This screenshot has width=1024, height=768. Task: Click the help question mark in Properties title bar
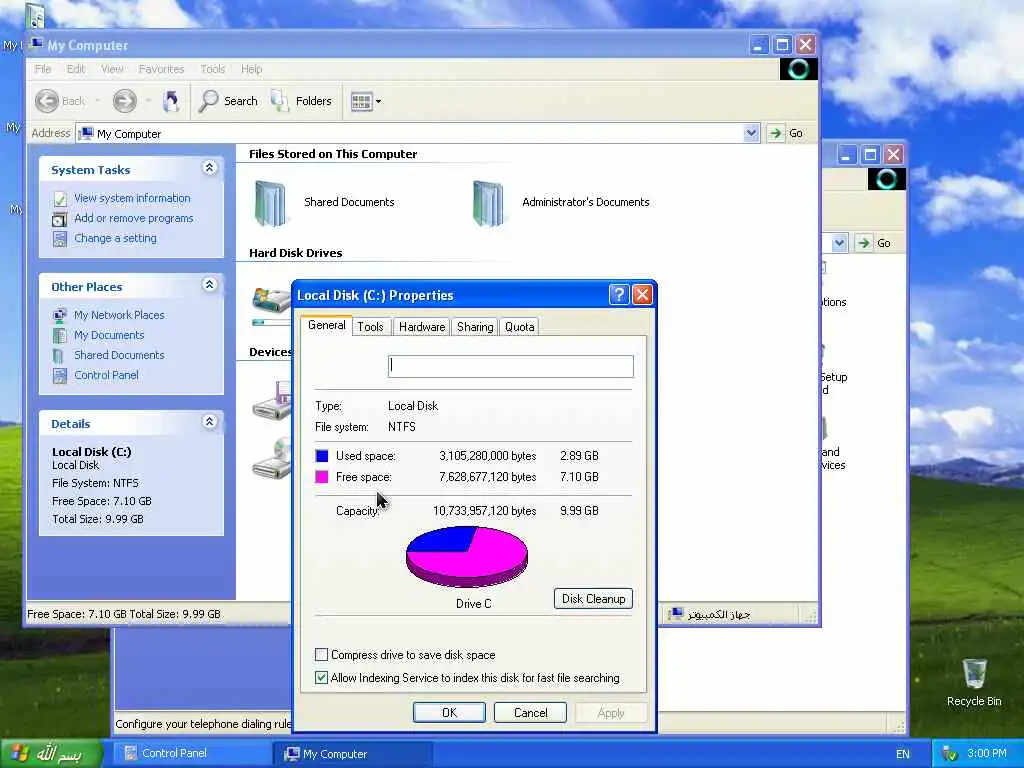pyautogui.click(x=619, y=295)
